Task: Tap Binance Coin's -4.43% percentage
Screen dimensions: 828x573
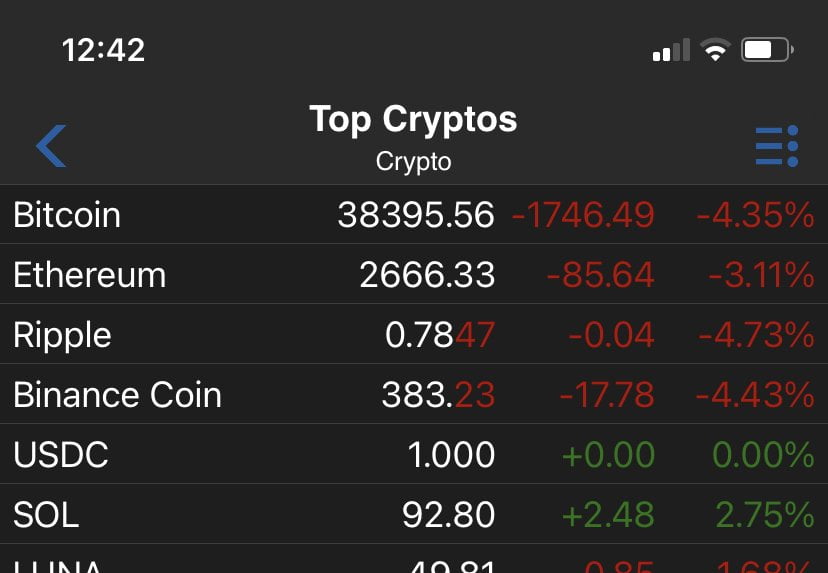Action: tap(755, 395)
